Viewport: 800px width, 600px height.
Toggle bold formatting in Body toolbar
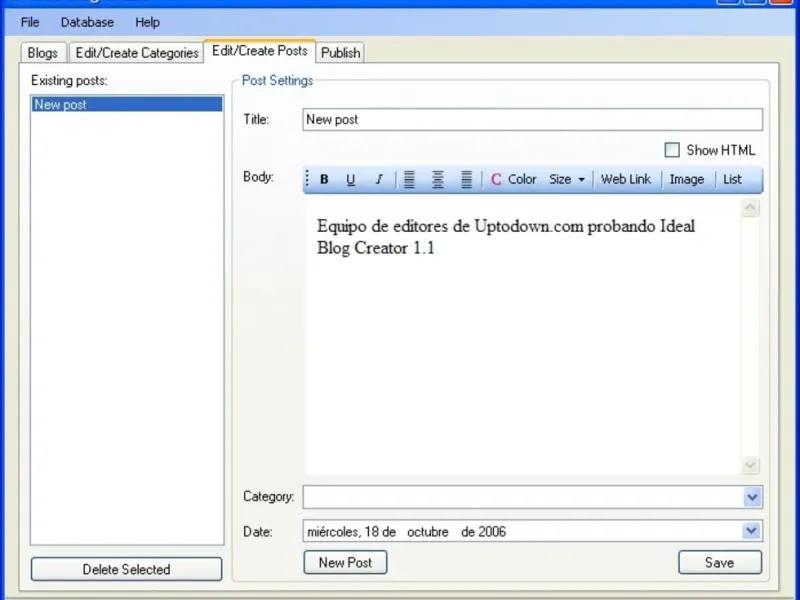tap(324, 180)
